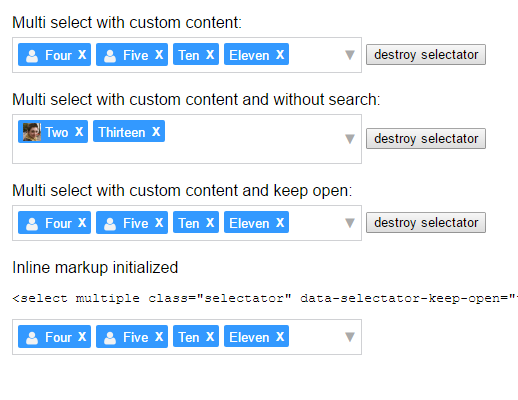Open dropdown arrow of inline markup select
Viewport: 518px width, 400px height.
pos(350,337)
